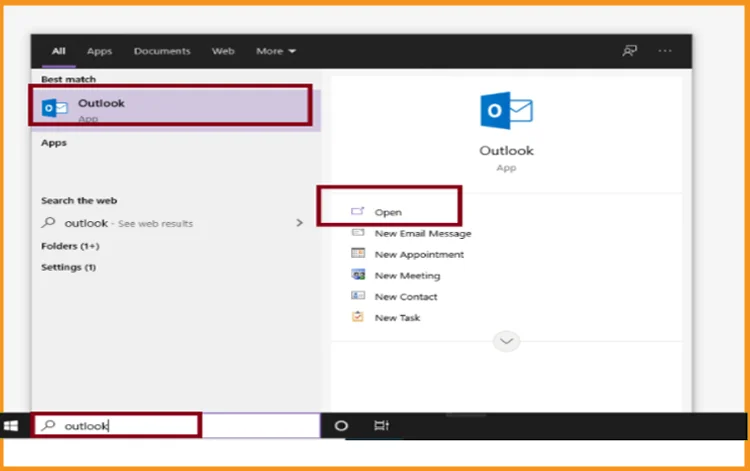
Task: Expand the outlook web results arrow
Action: (x=299, y=223)
